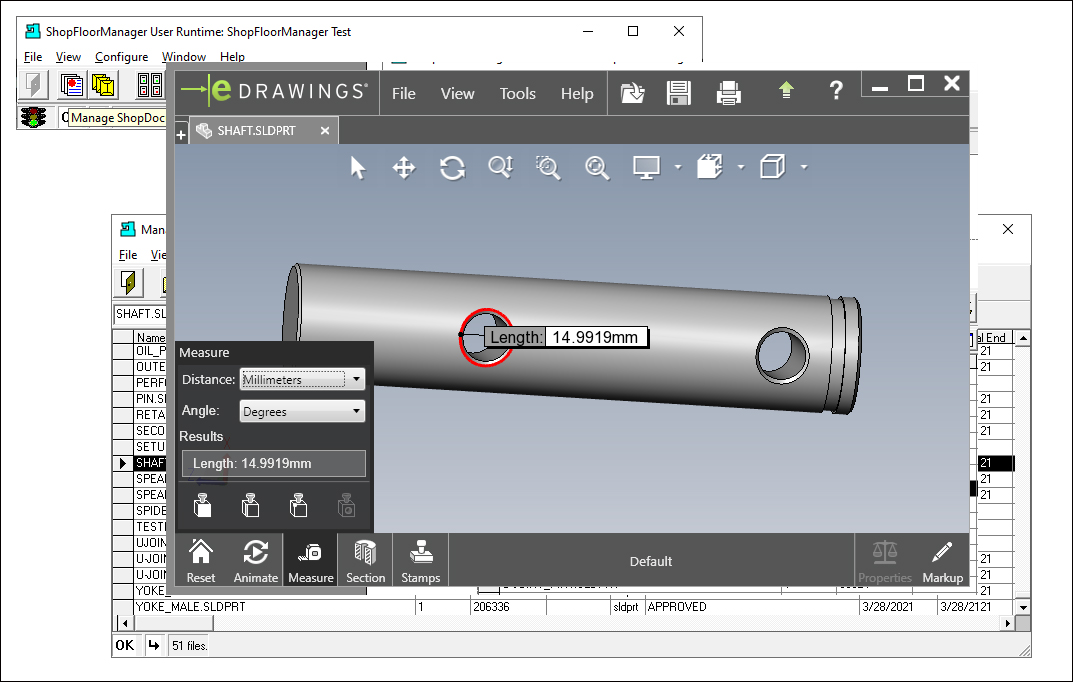Screen dimensions: 1073x682
Task: Open the Distance units Millimeters dropdown
Action: point(302,379)
